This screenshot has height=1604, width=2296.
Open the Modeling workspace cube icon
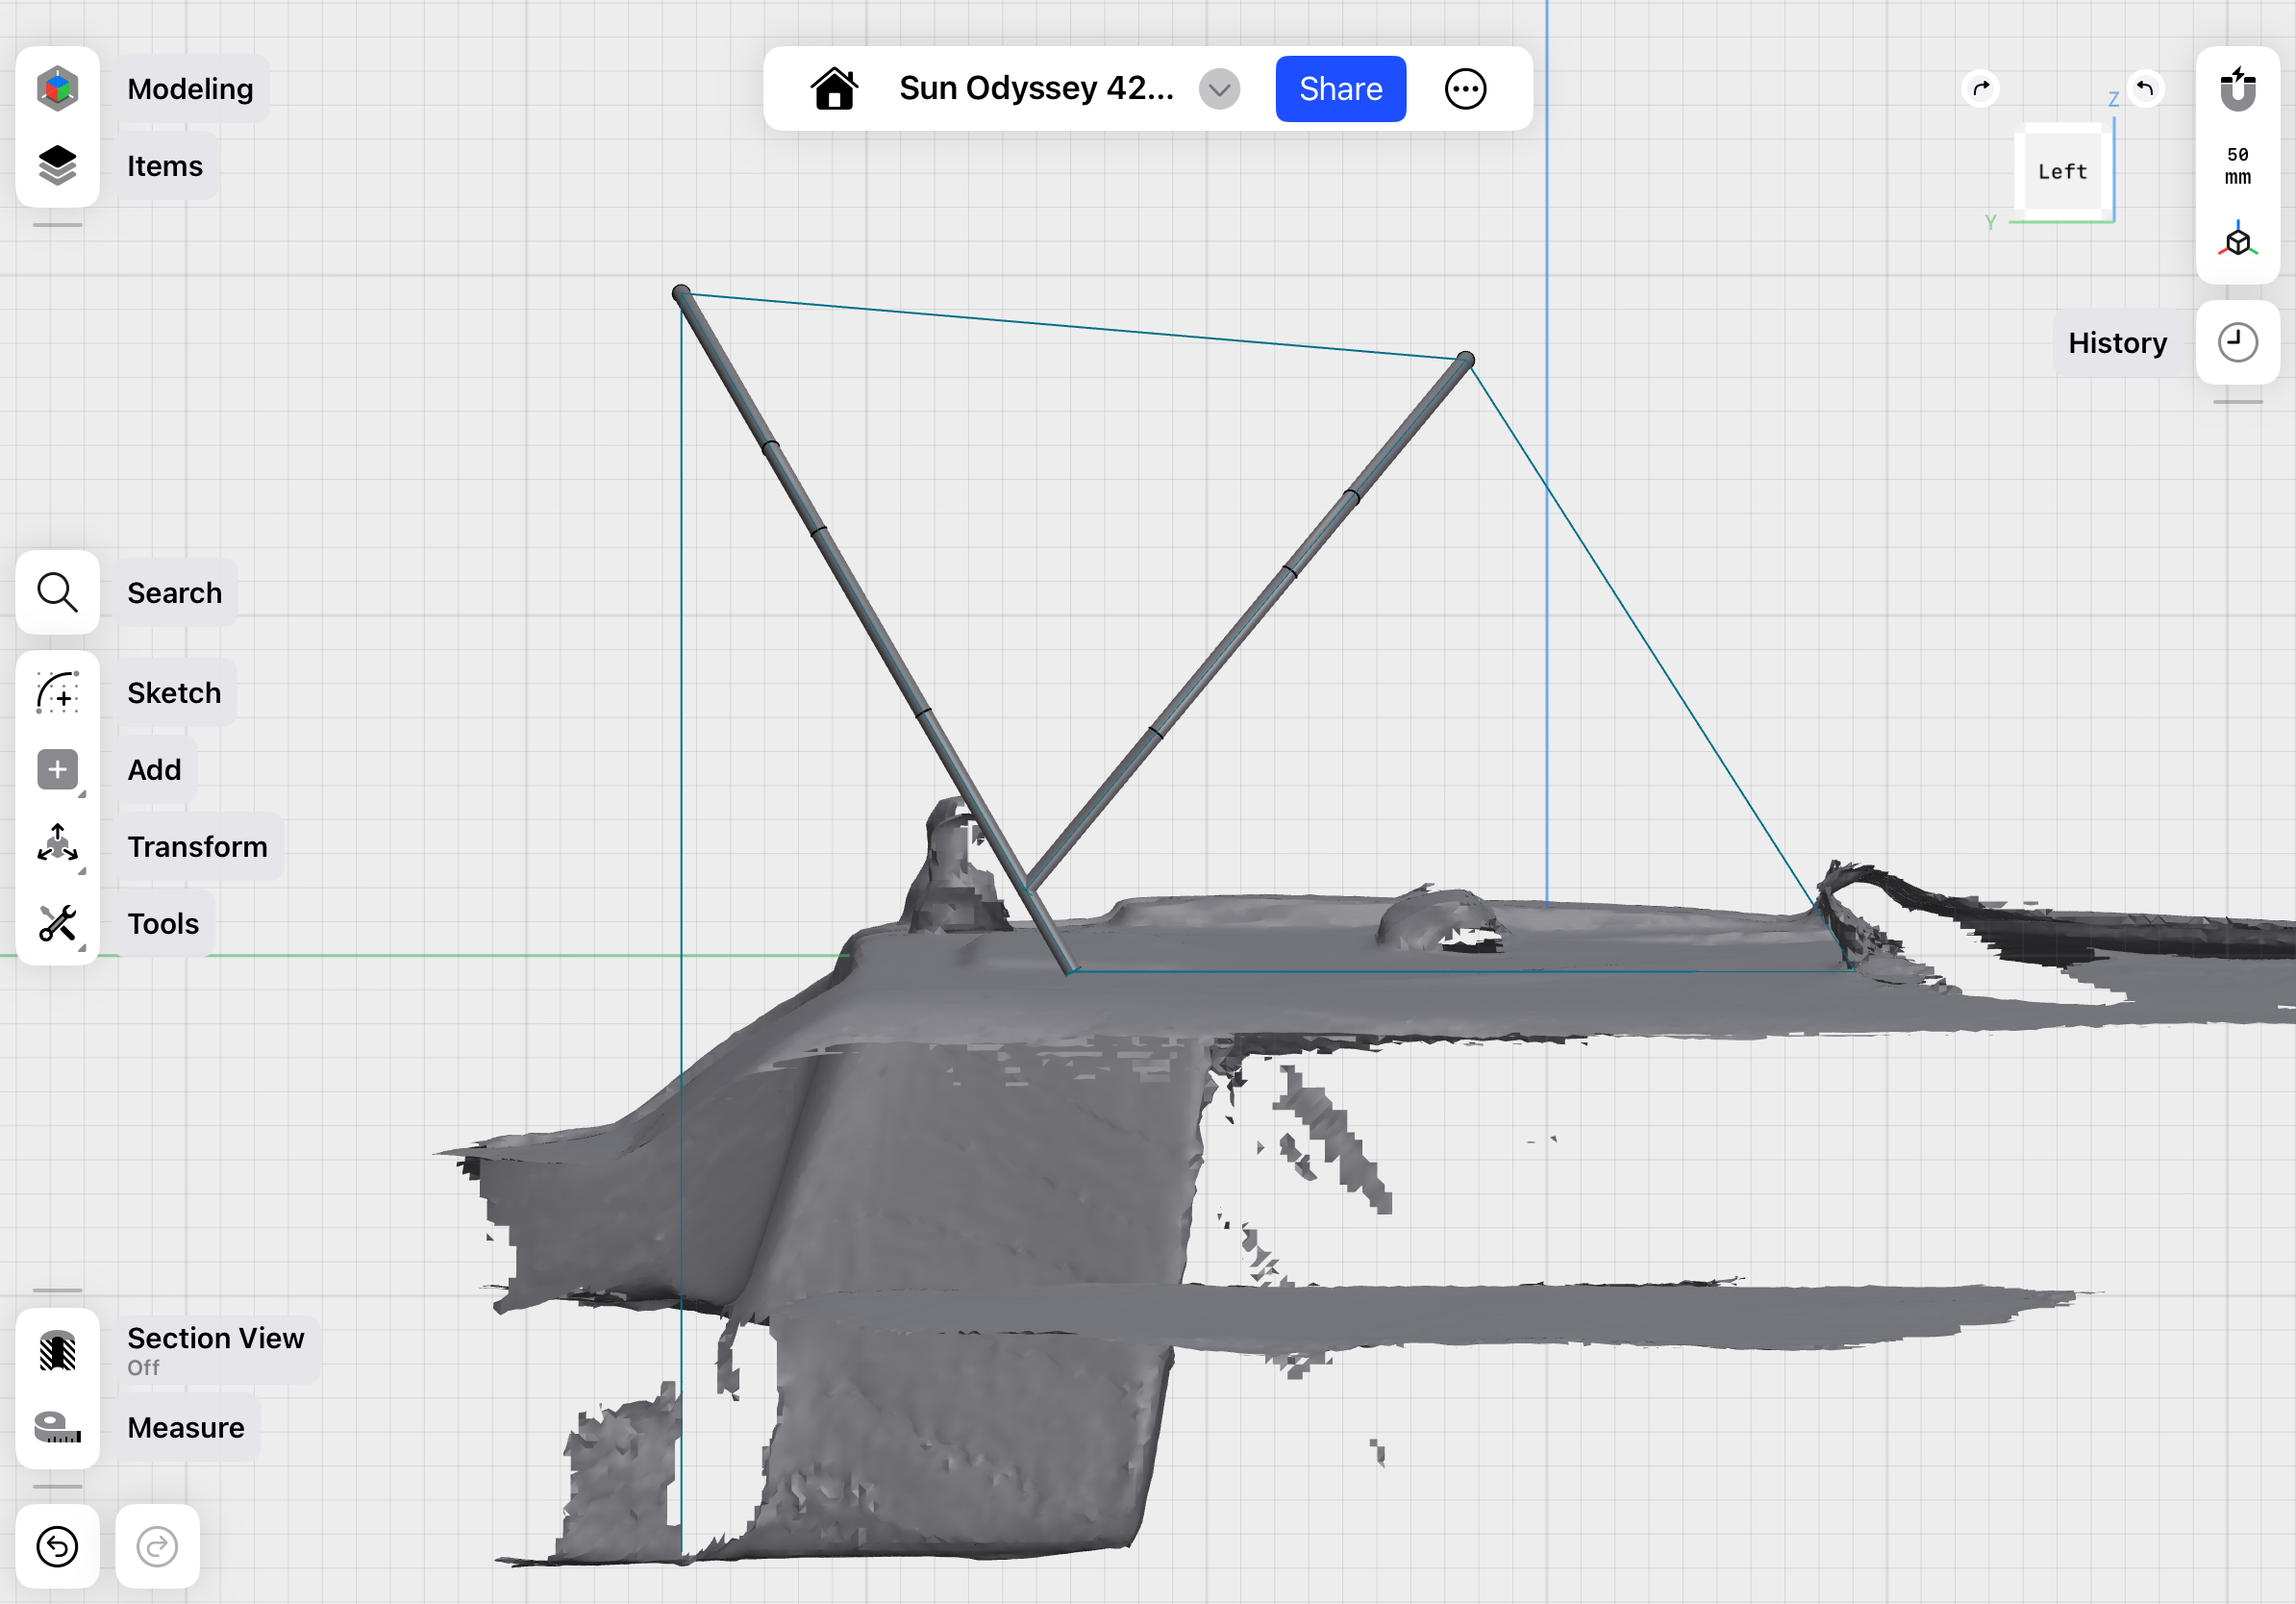pyautogui.click(x=57, y=88)
